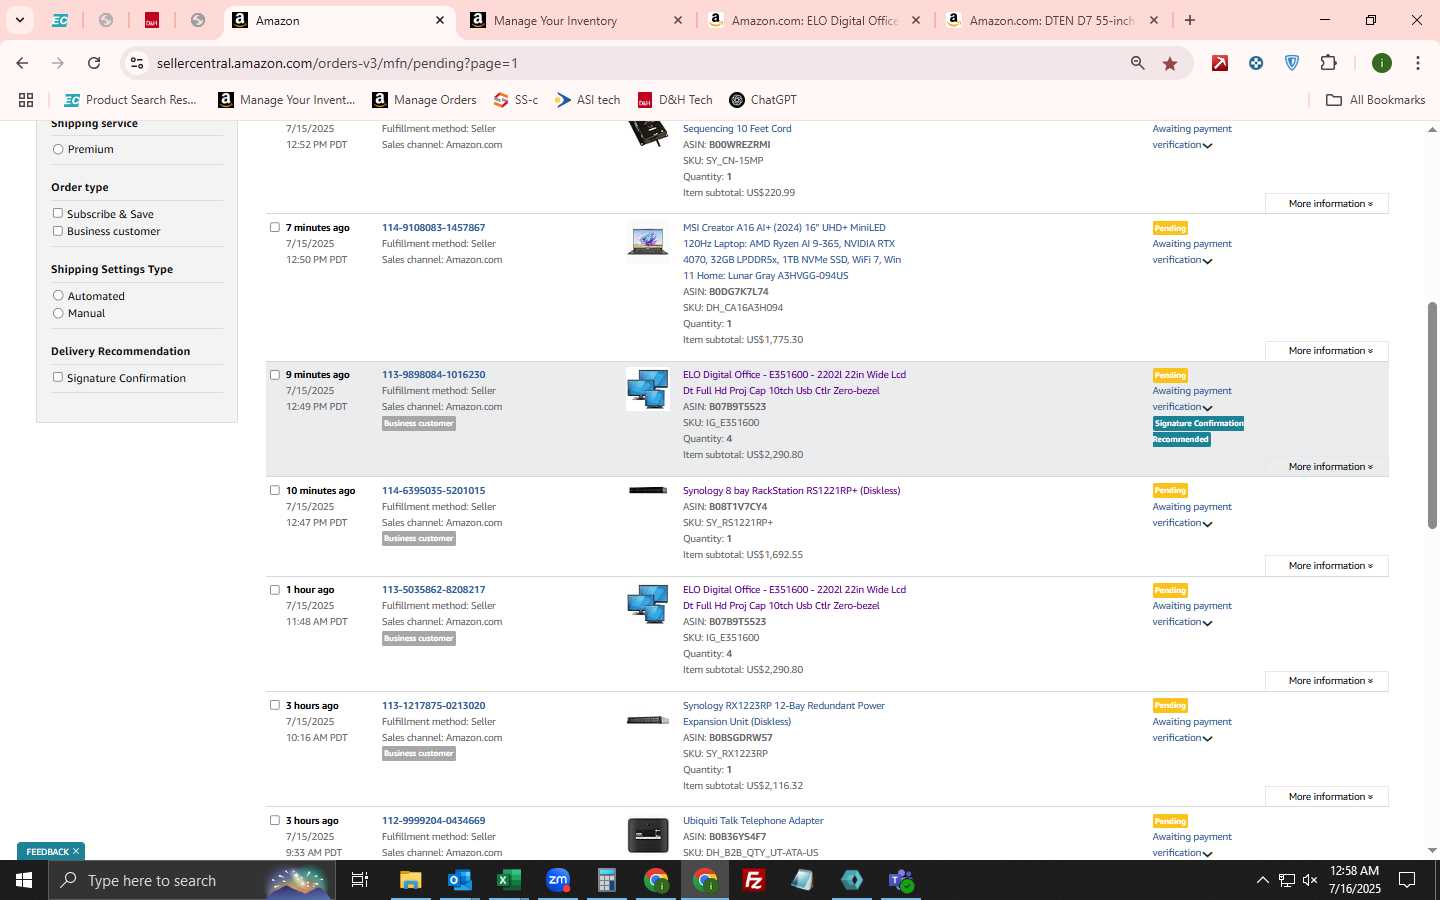This screenshot has width=1440, height=900.
Task: Go back to previous page
Action: tap(22, 63)
